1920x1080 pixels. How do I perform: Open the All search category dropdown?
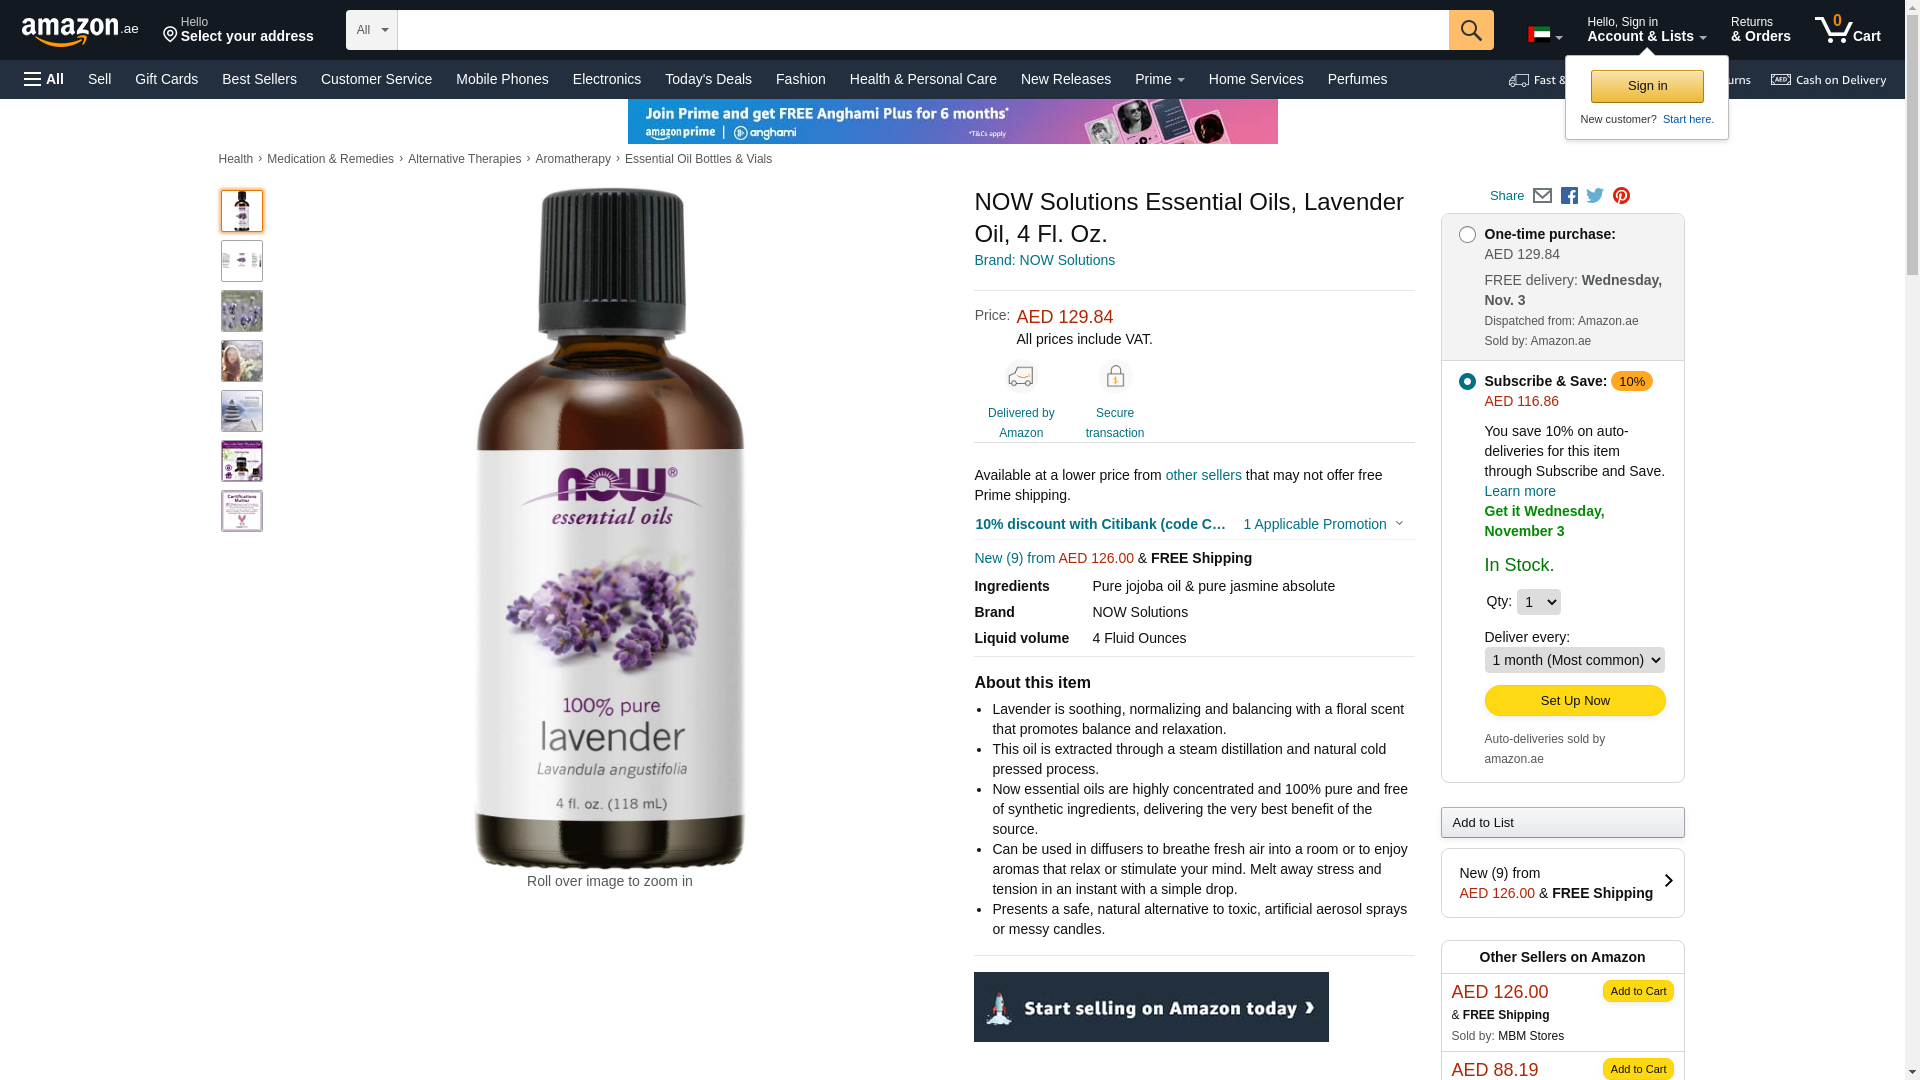pos(371,30)
